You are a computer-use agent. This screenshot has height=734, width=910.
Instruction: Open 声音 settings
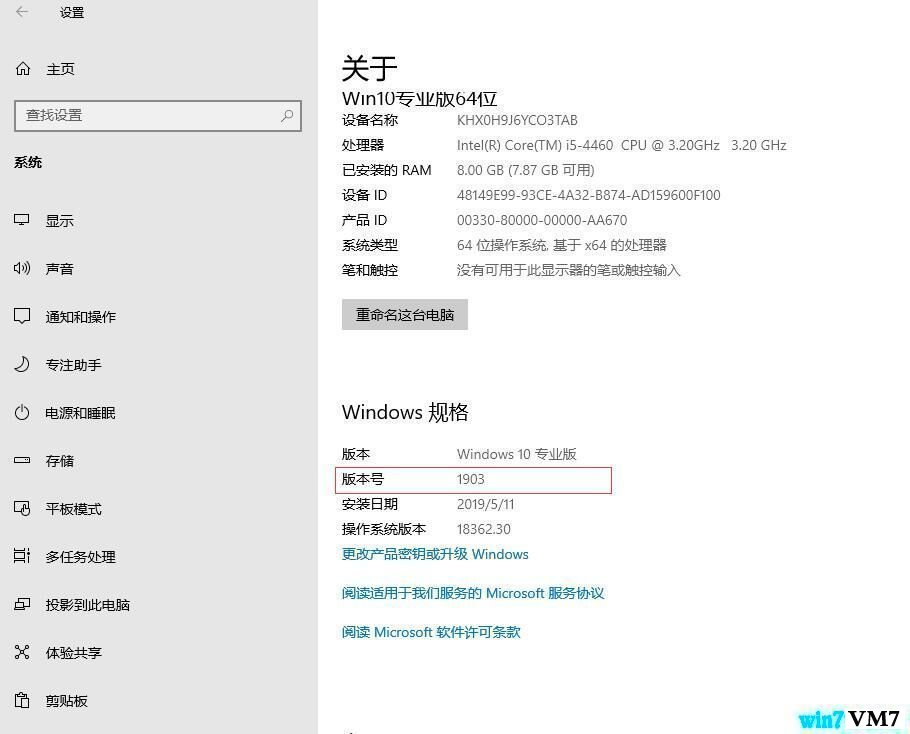(x=60, y=269)
